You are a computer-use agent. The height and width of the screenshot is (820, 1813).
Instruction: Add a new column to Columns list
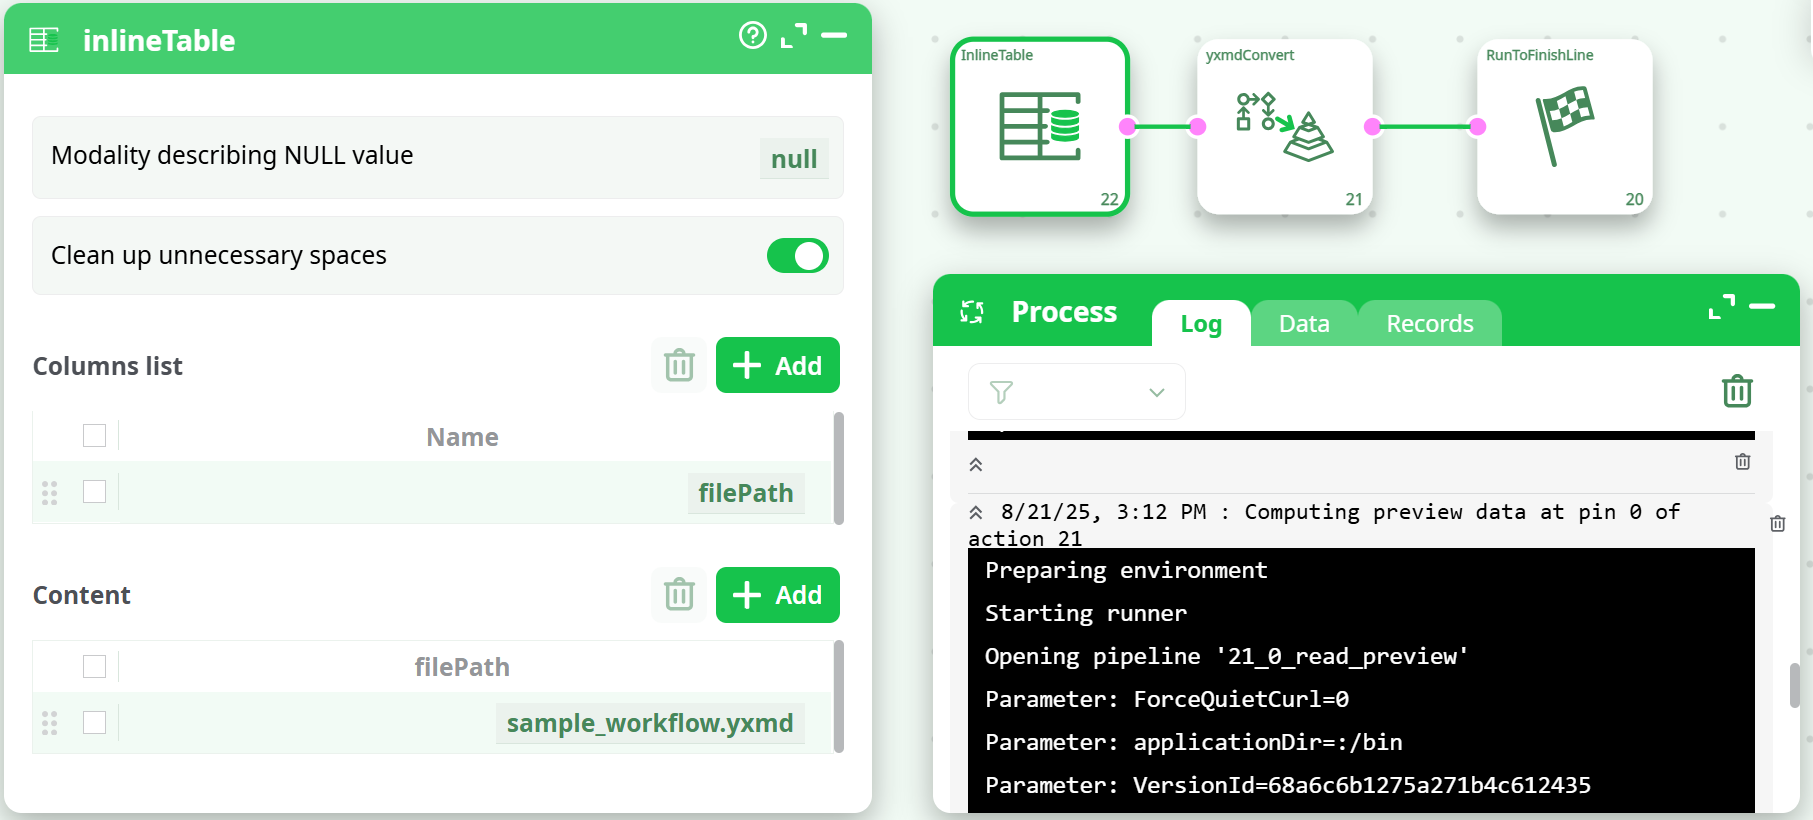click(x=777, y=365)
